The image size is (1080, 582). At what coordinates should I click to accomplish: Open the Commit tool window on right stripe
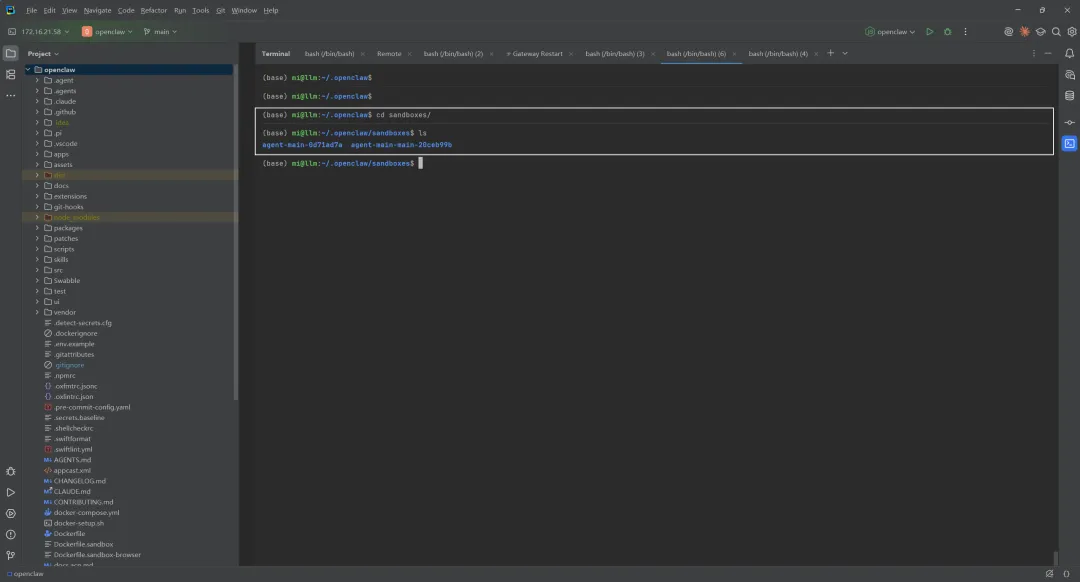[x=1069, y=123]
